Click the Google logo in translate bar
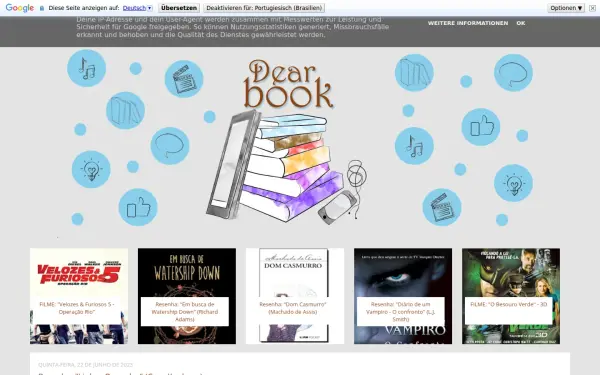Viewport: 600px width, 375px height. click(x=20, y=8)
